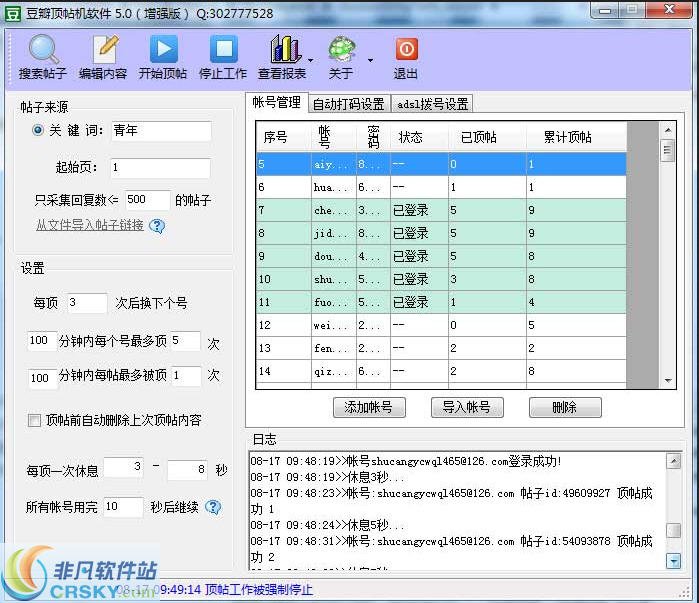Click the 状态 column header

tap(419, 137)
